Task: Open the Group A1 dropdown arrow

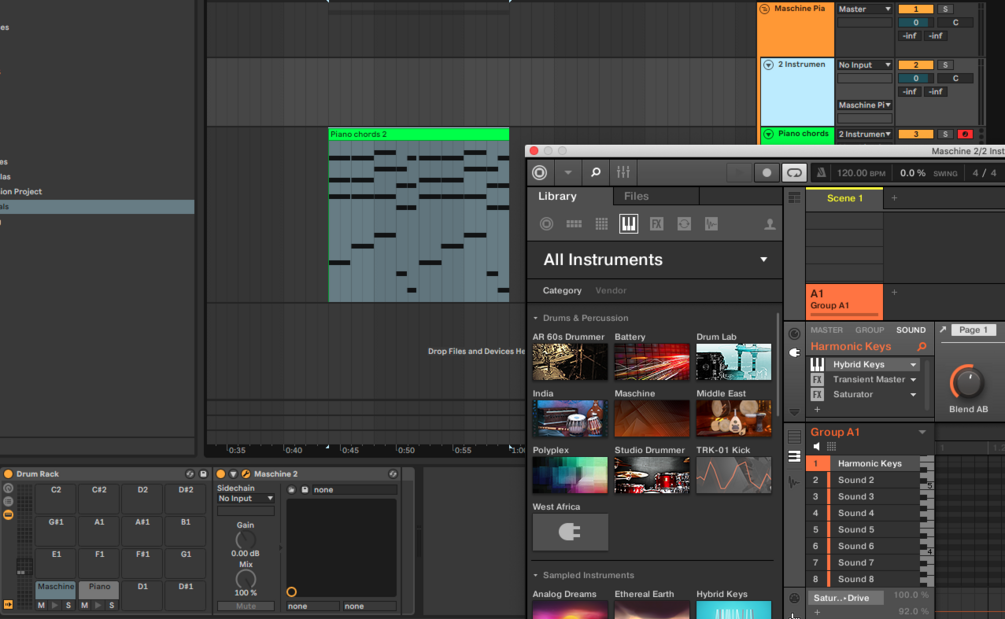Action: click(x=922, y=432)
